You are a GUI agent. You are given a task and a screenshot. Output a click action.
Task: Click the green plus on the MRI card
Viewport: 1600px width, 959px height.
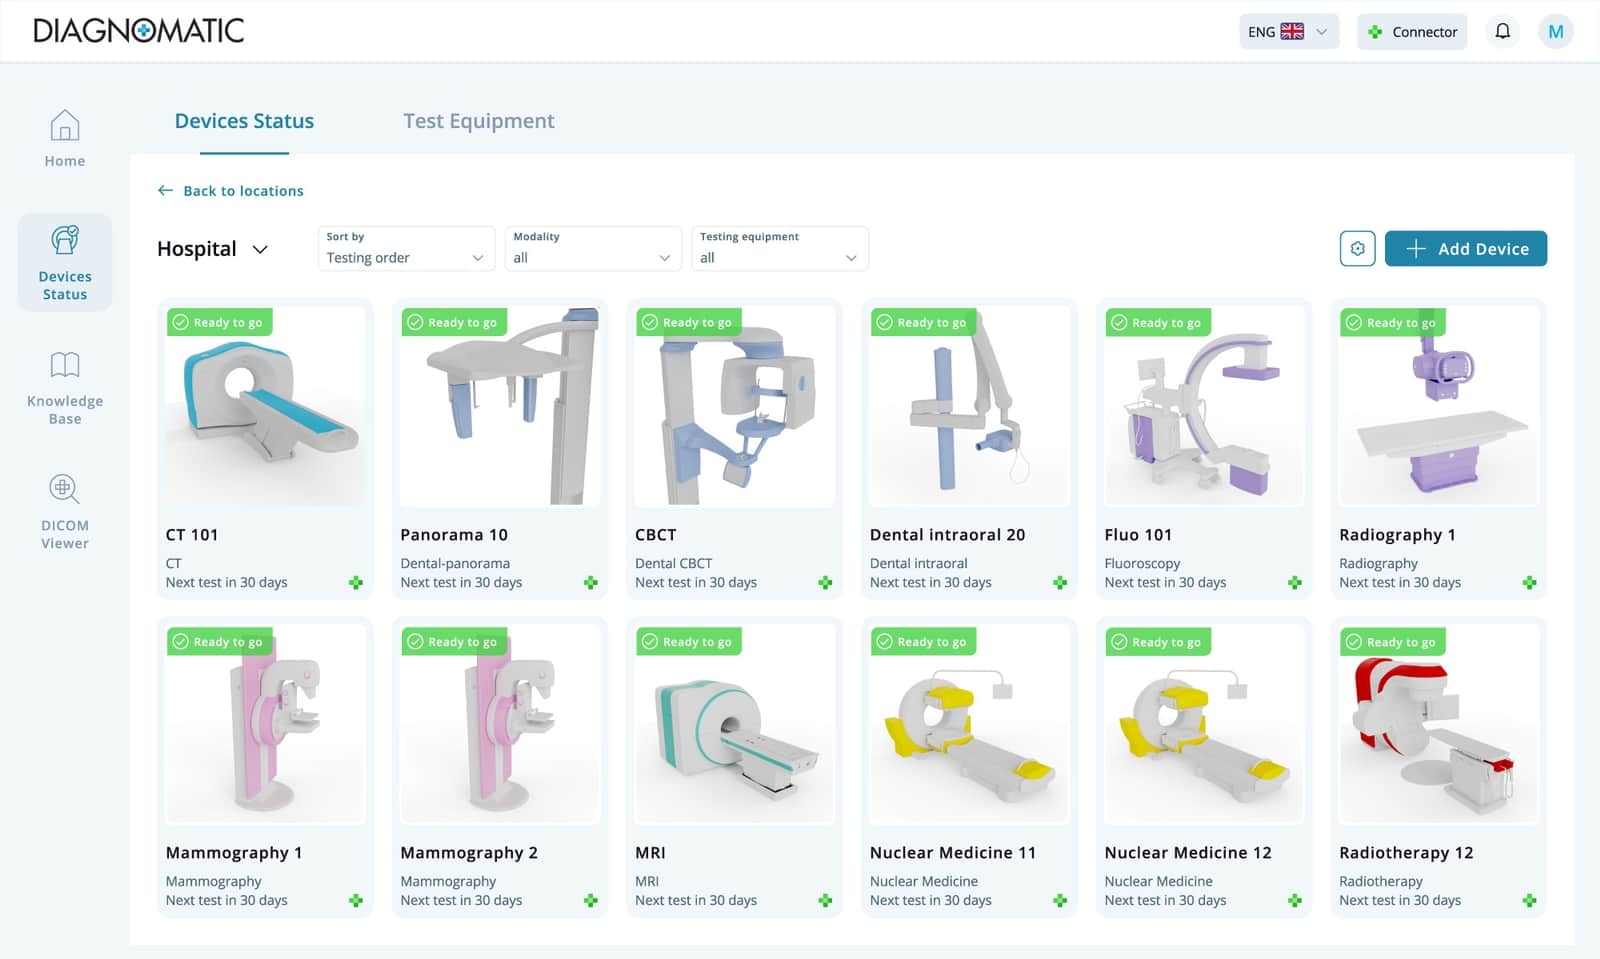tap(825, 899)
